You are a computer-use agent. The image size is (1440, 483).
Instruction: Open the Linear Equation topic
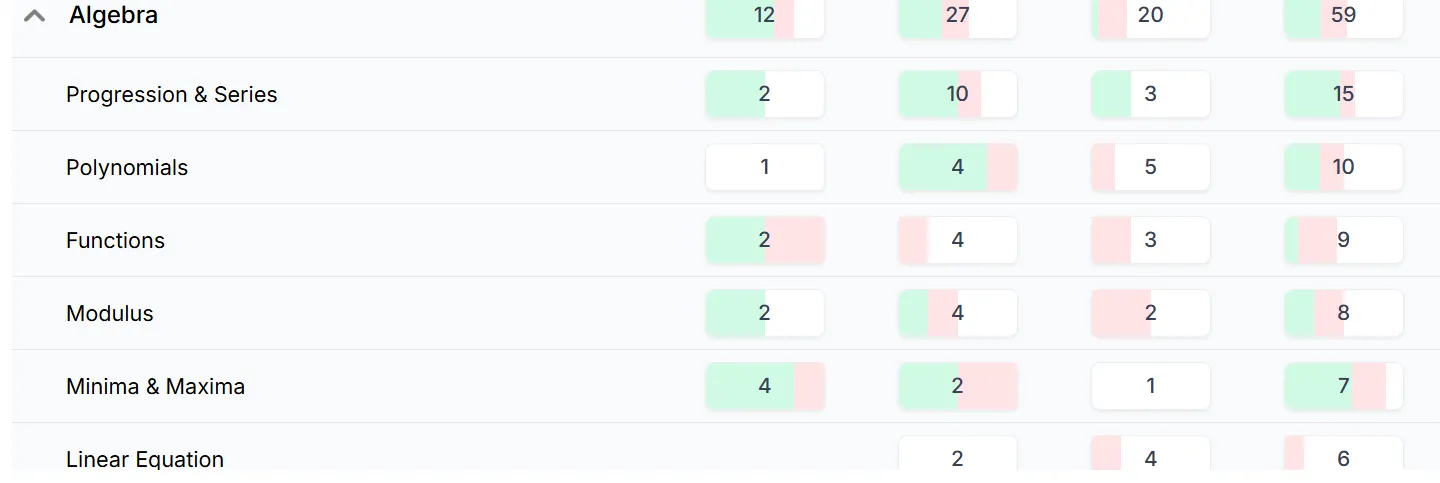145,459
